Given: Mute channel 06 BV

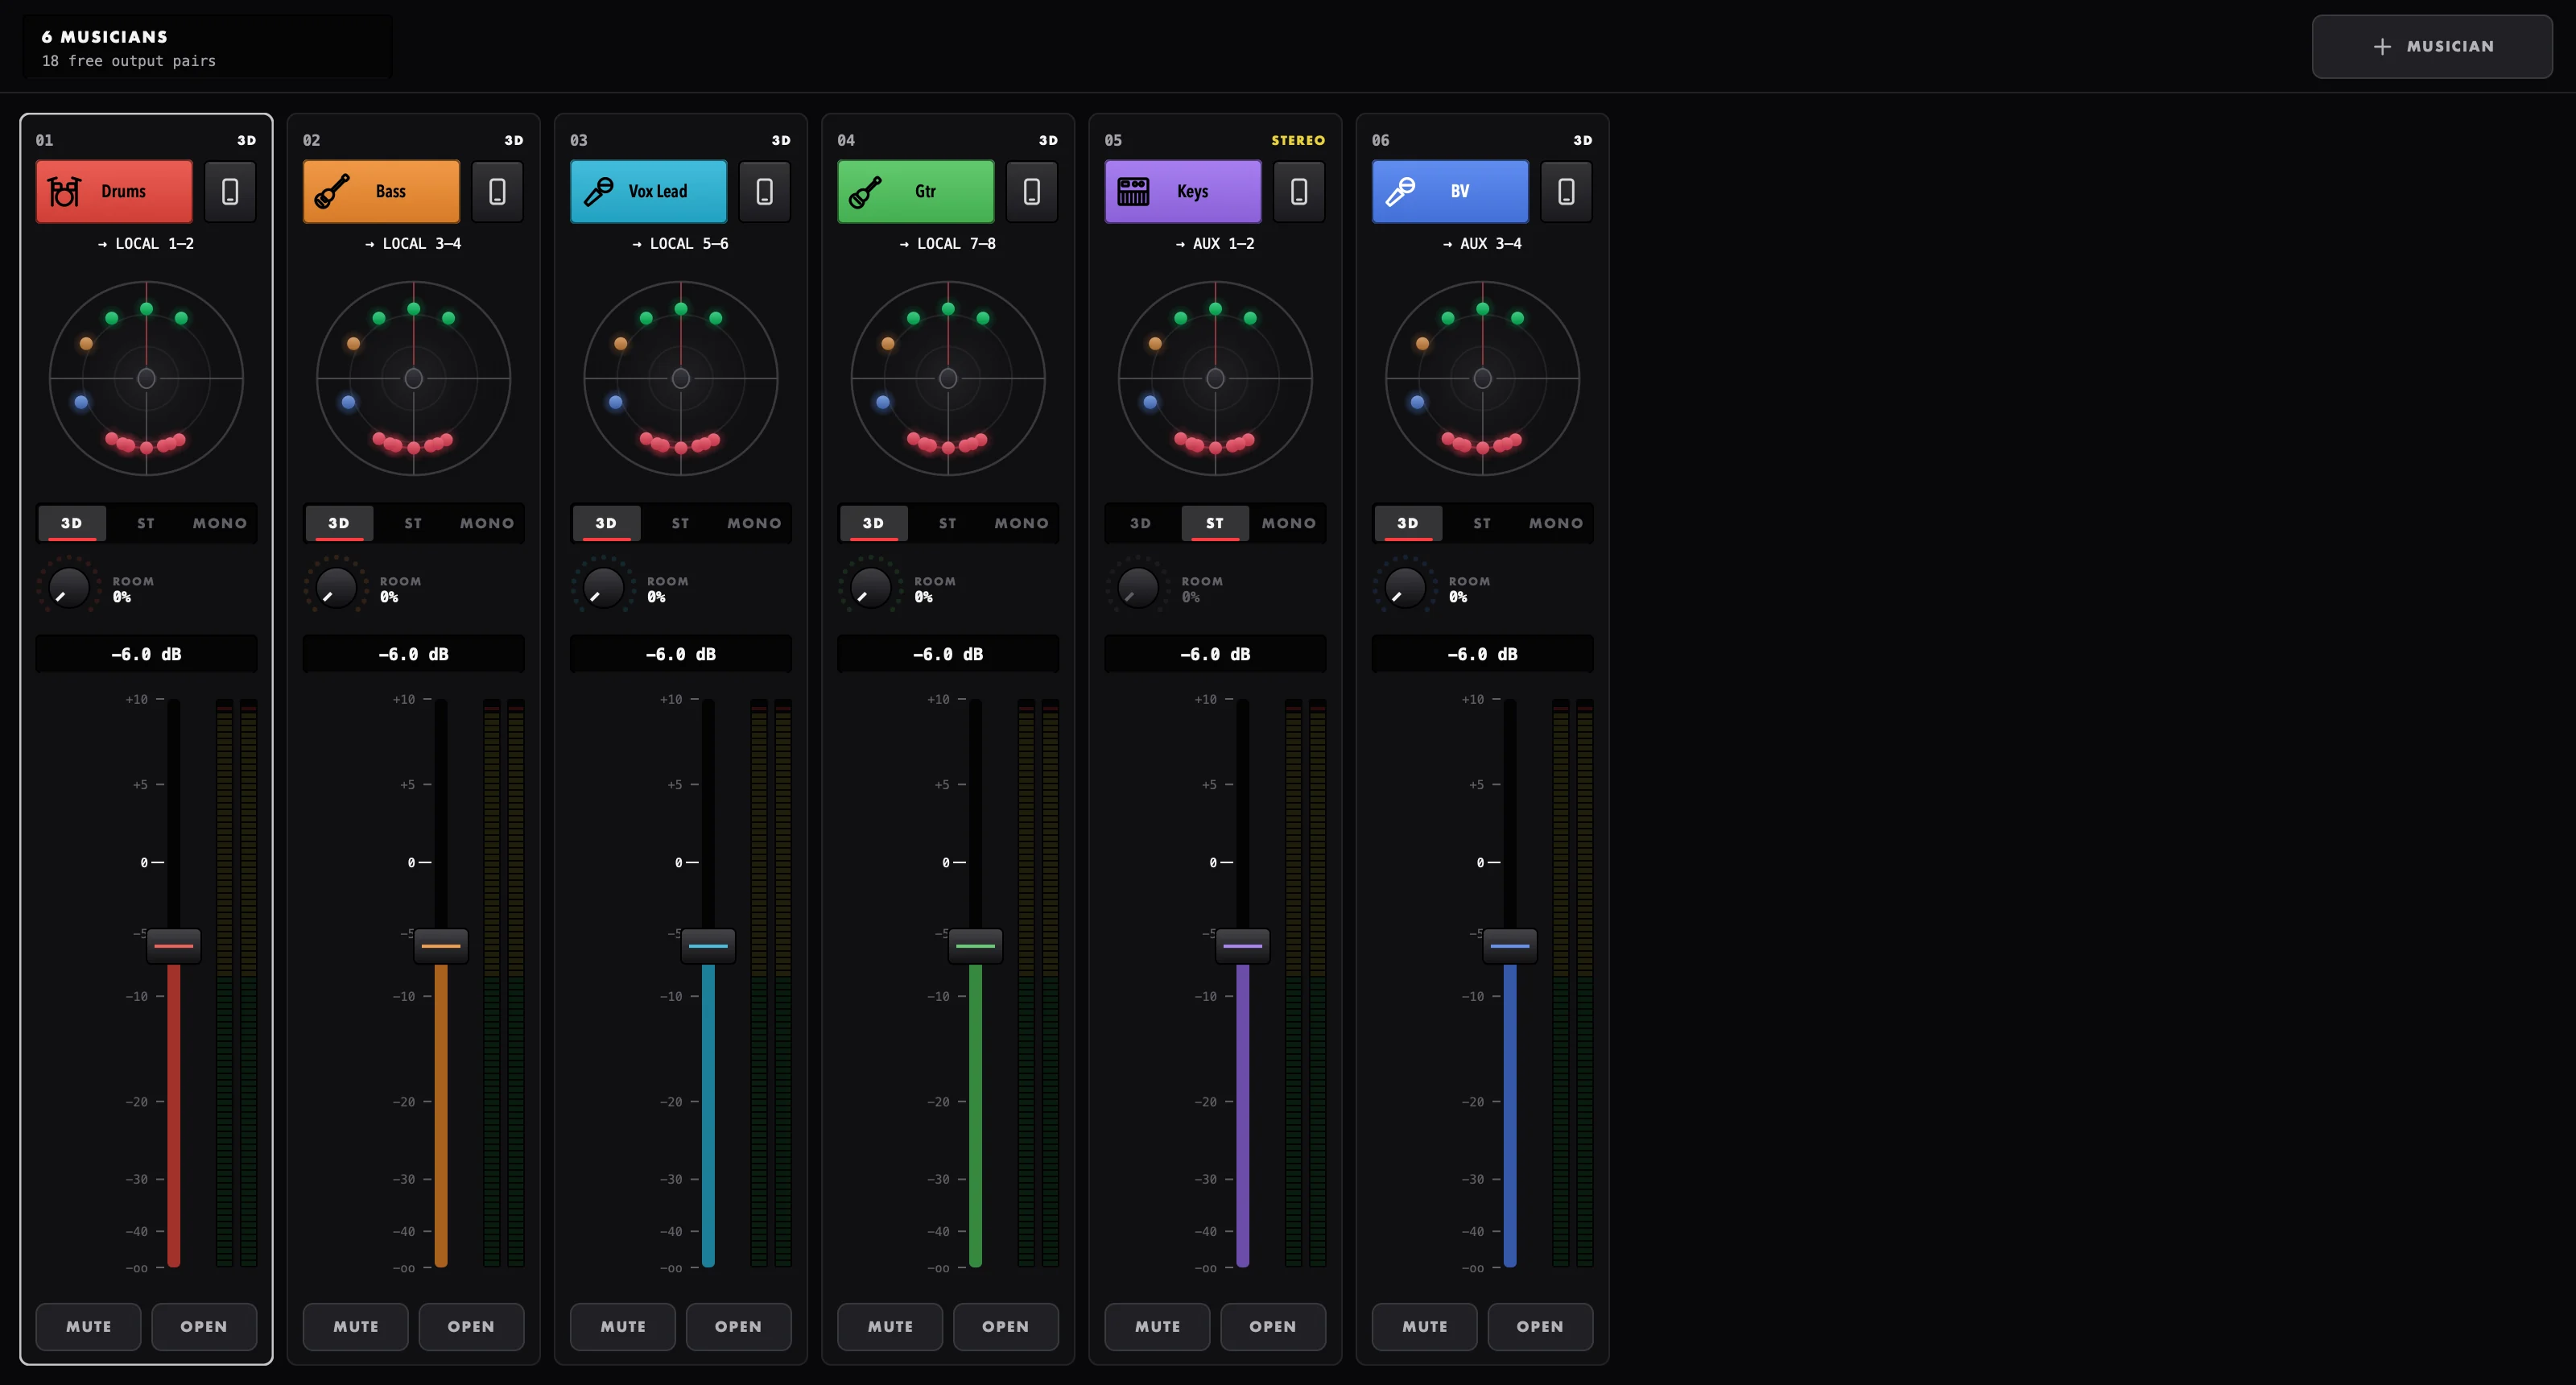Looking at the screenshot, I should pyautogui.click(x=1425, y=1326).
